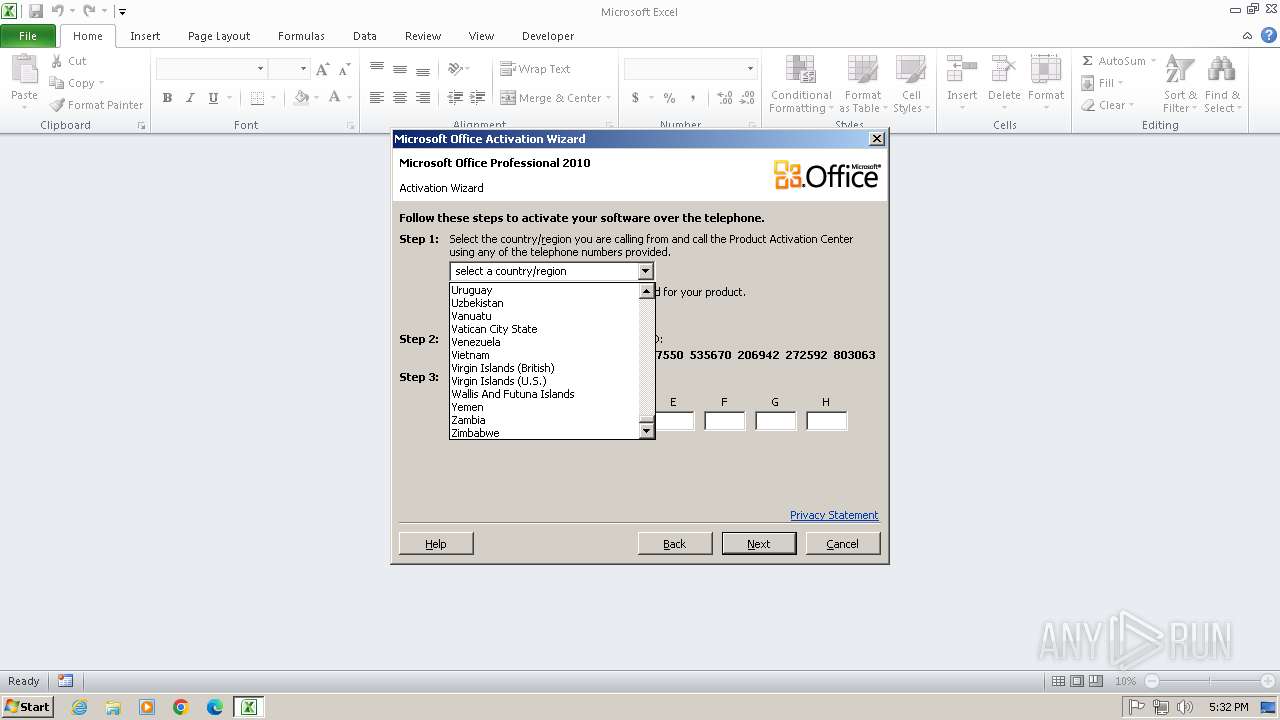Toggle Align Text Right
The height and width of the screenshot is (720, 1280).
click(x=423, y=98)
